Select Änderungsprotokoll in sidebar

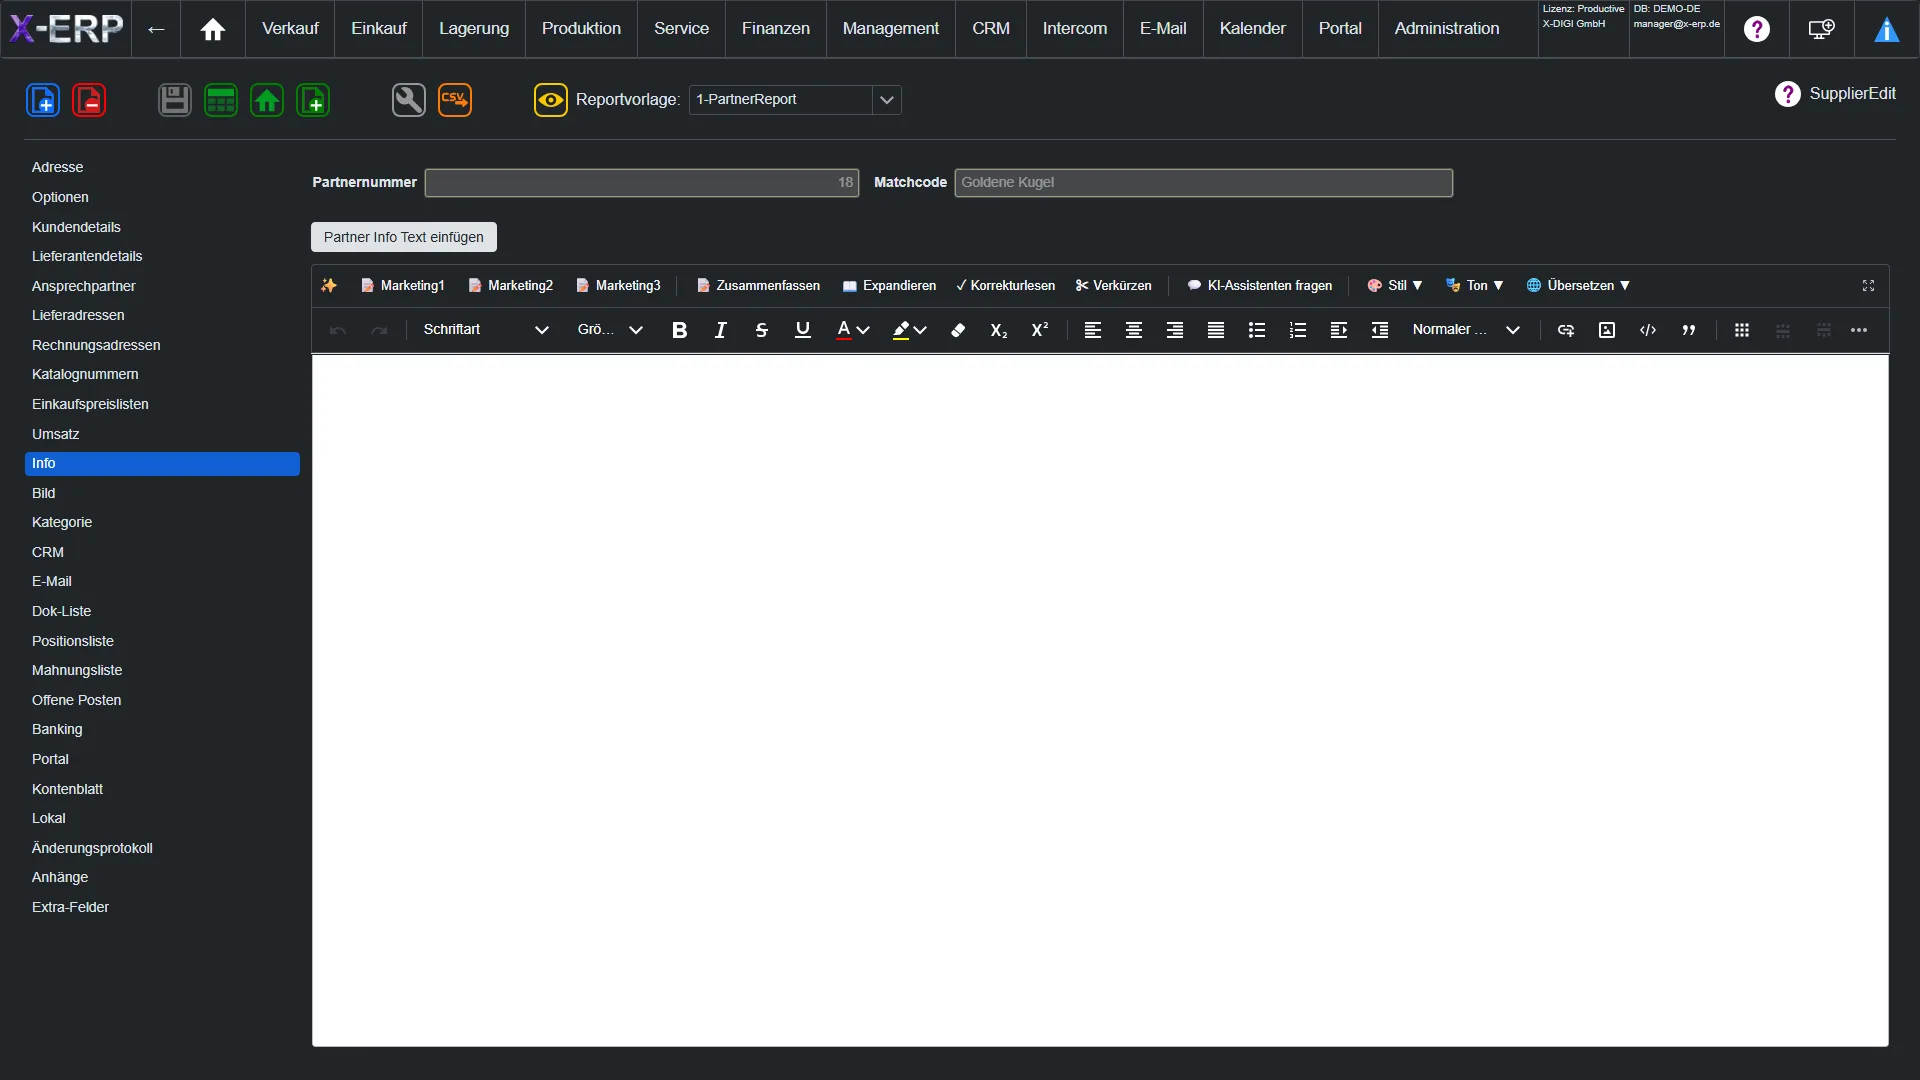coord(162,848)
